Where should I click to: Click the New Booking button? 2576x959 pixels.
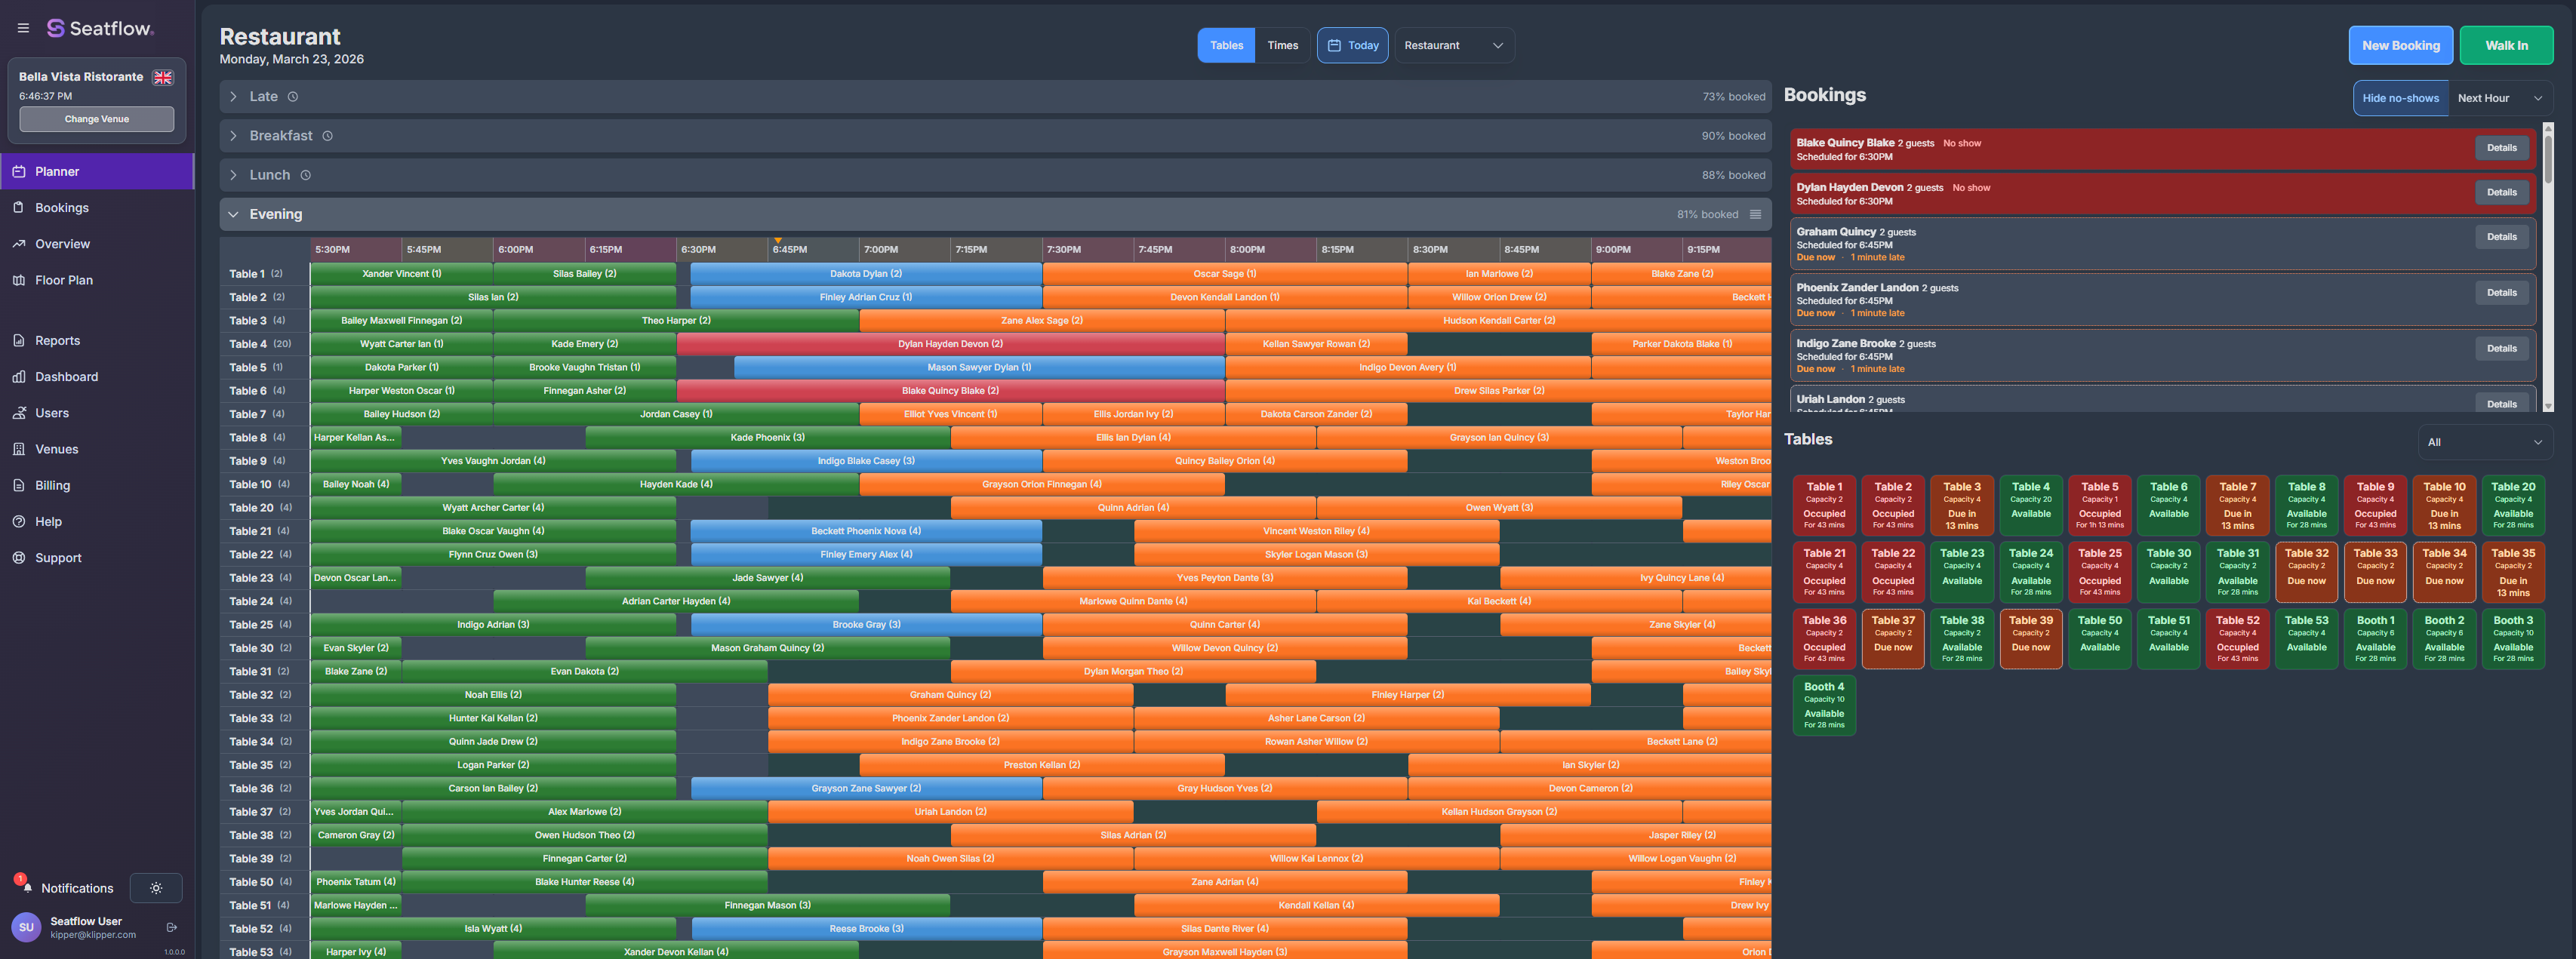click(2400, 45)
